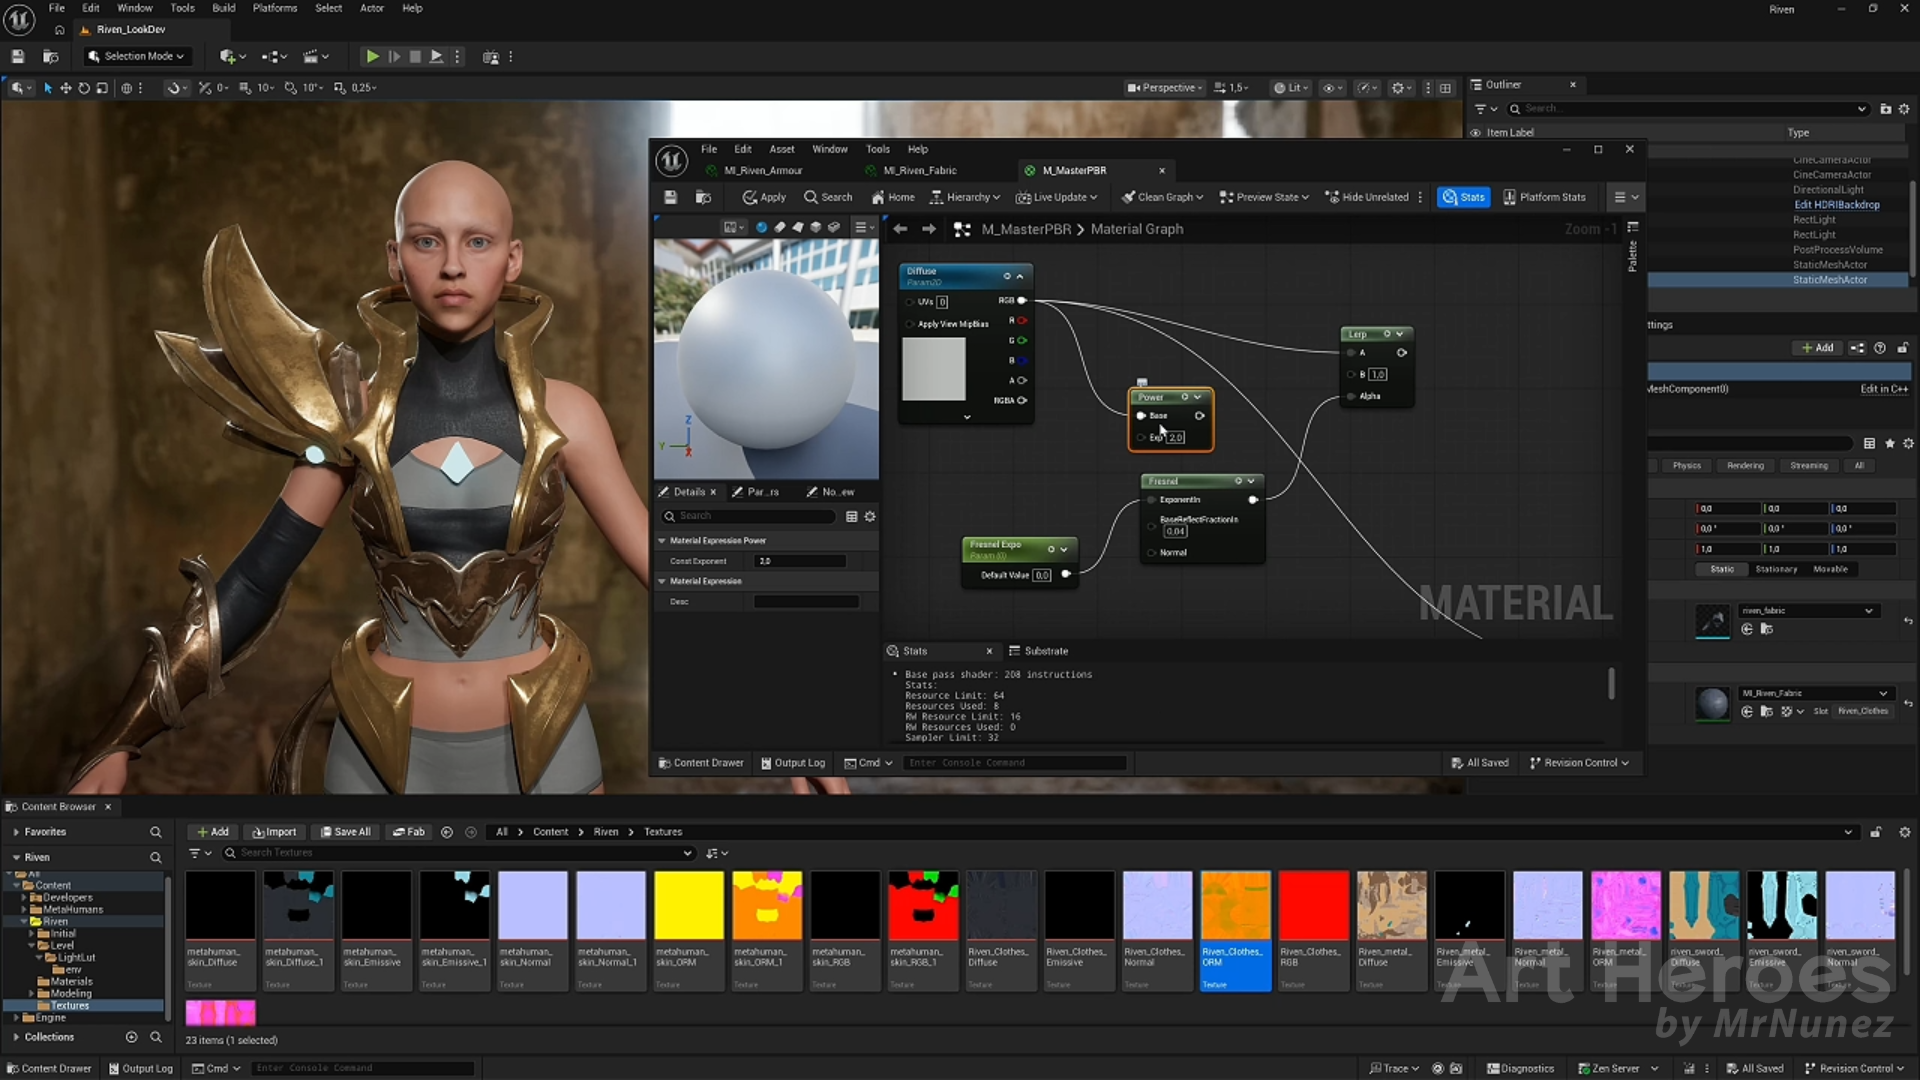Navigate forward in material graph
Screen dimensions: 1920x1080
929,229
